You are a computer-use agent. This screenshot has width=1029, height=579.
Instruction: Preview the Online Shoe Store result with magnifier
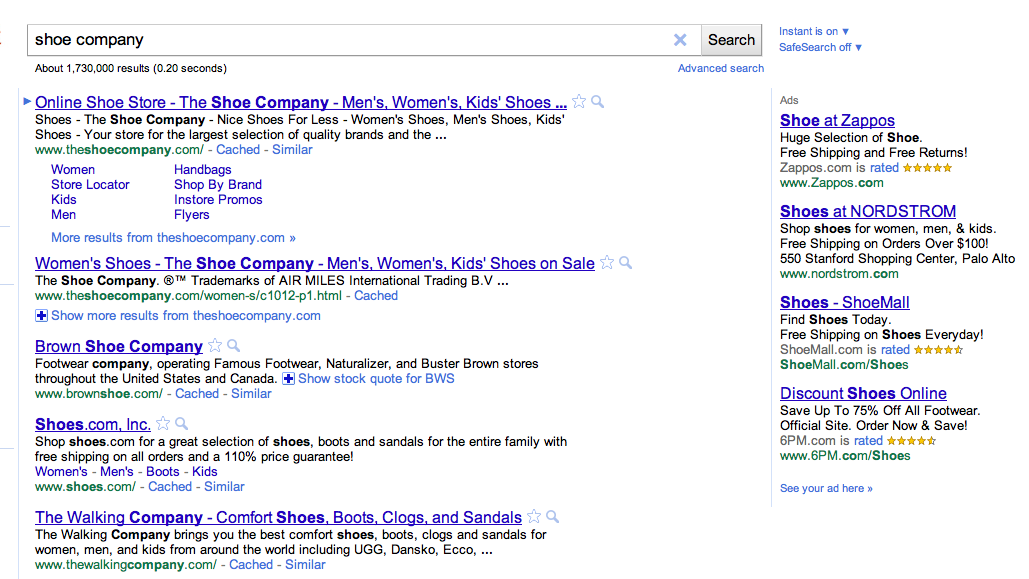click(x=597, y=102)
